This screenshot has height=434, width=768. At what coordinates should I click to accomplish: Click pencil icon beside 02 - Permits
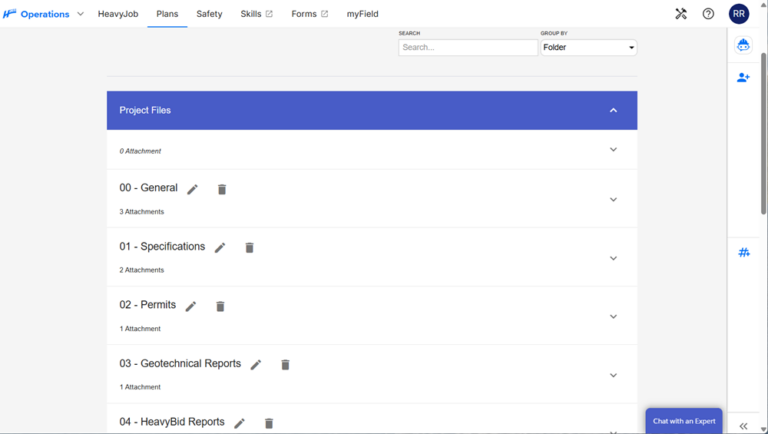click(x=191, y=306)
